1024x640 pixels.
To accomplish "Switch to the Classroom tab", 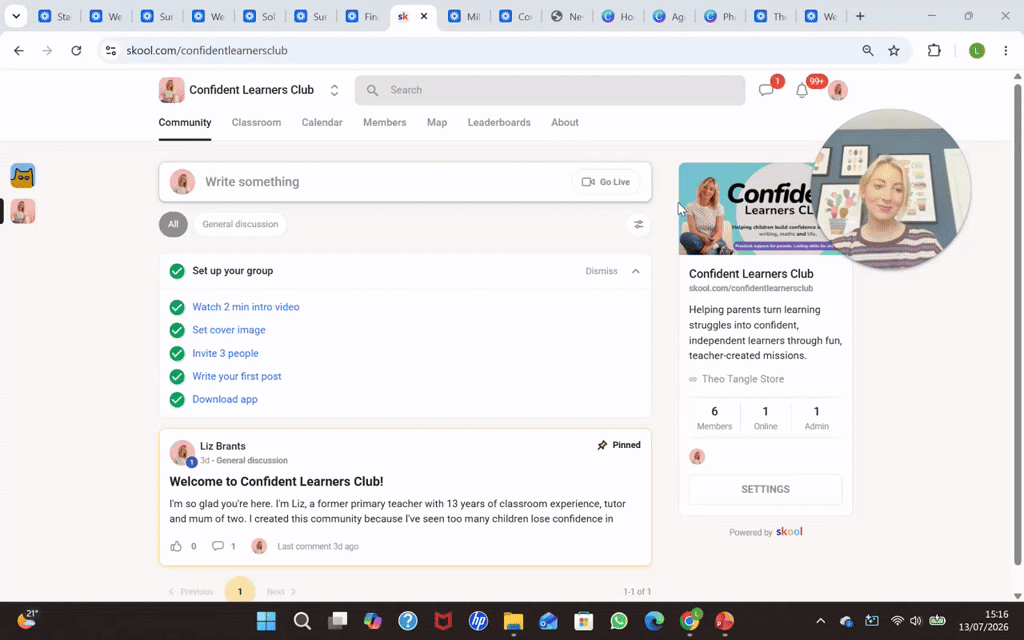I will point(256,122).
